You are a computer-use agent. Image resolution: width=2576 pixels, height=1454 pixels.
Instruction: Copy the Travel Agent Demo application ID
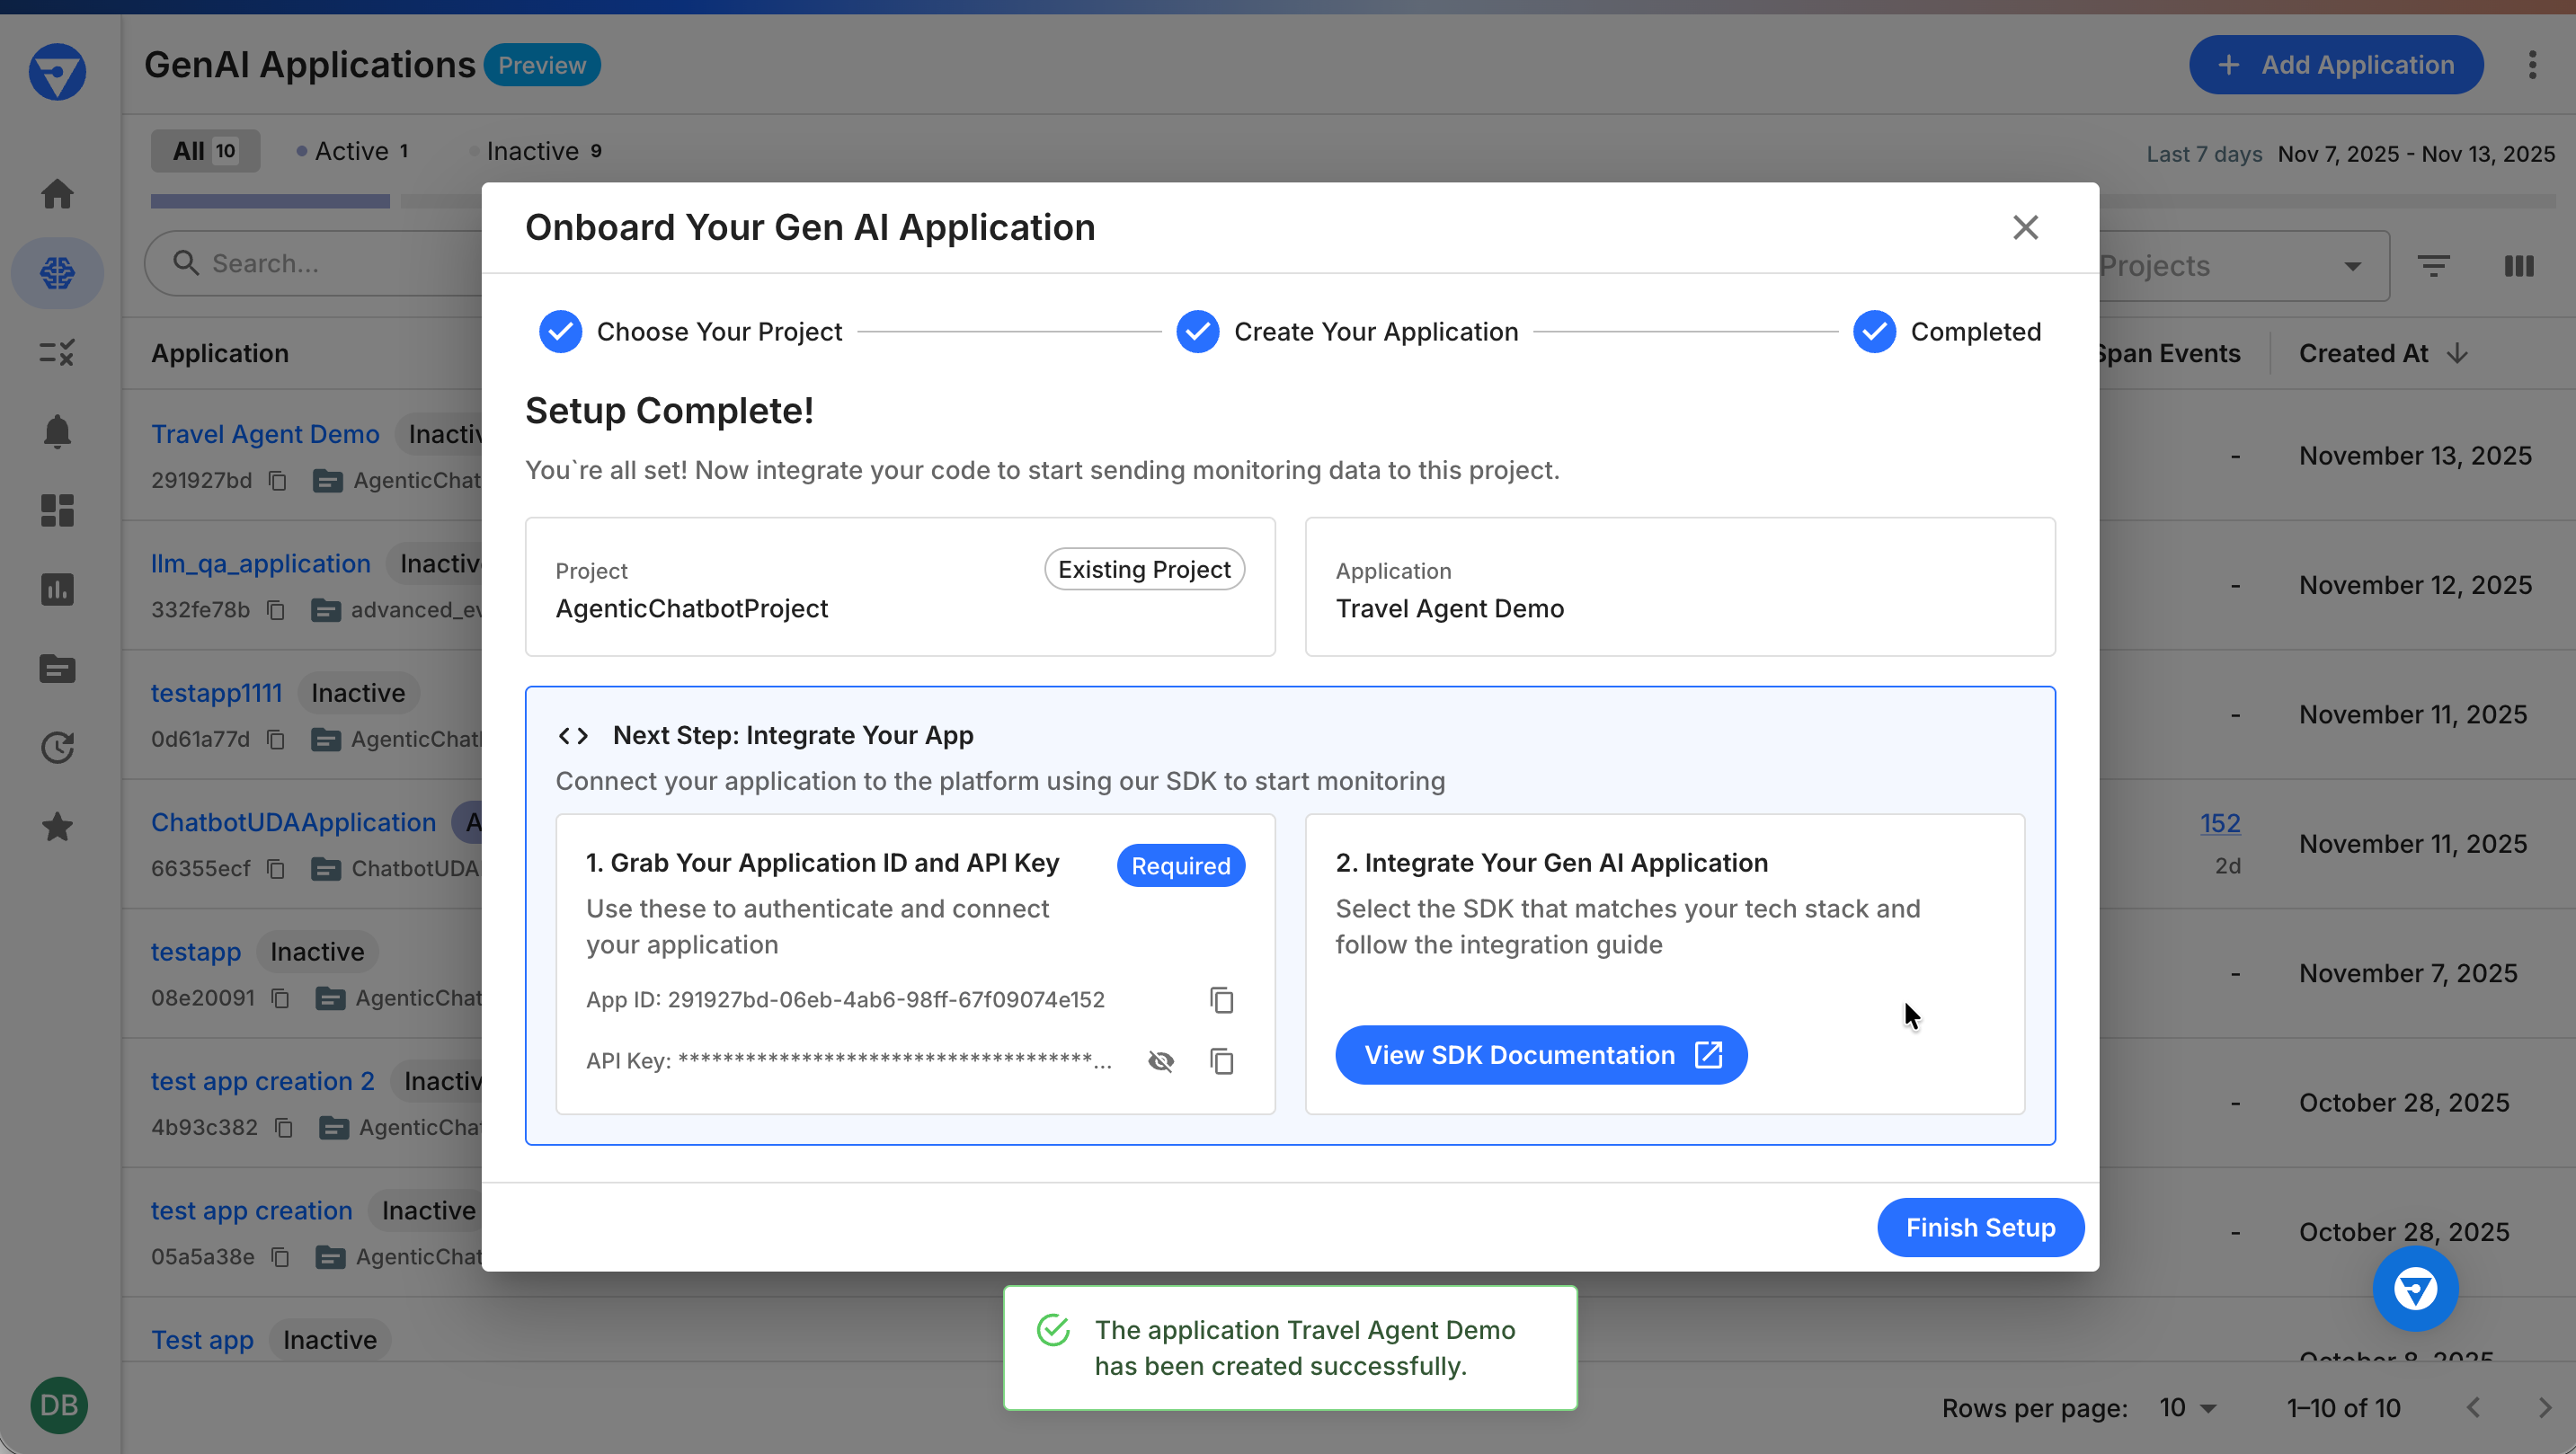pyautogui.click(x=277, y=480)
